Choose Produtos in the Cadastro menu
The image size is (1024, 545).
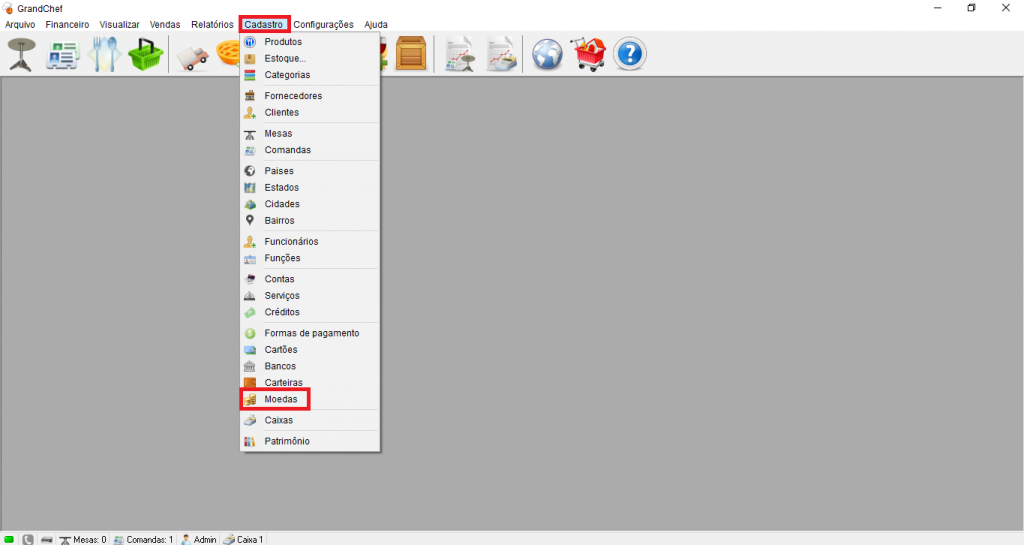tap(283, 42)
